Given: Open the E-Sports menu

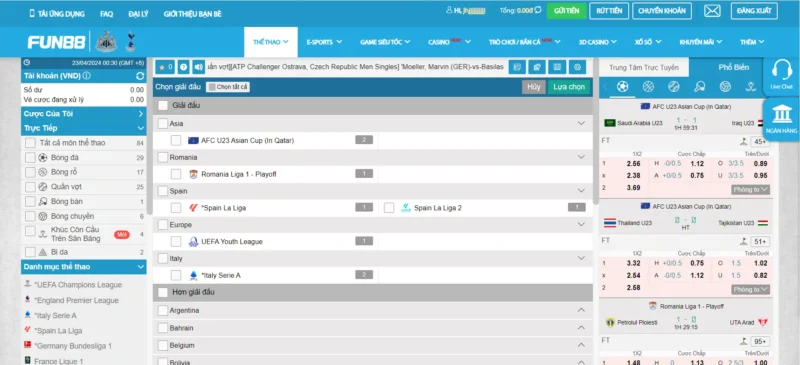Looking at the screenshot, I should [324, 42].
